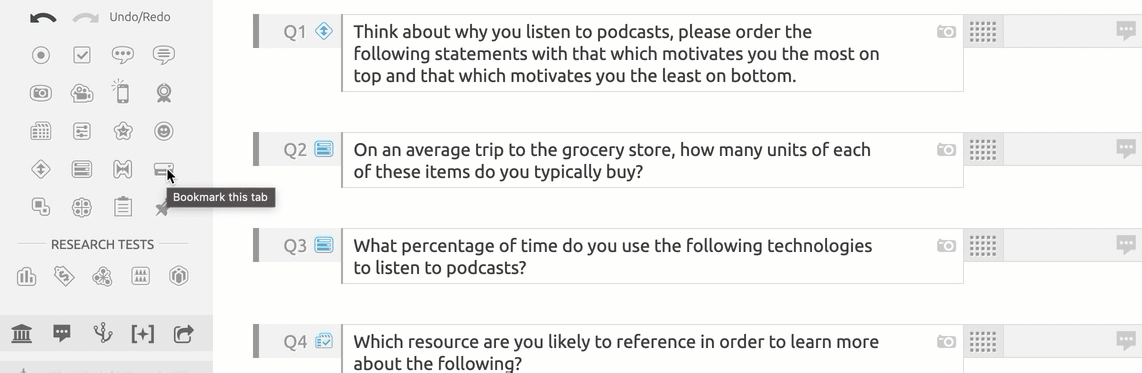Open the bar chart research test

point(26,276)
